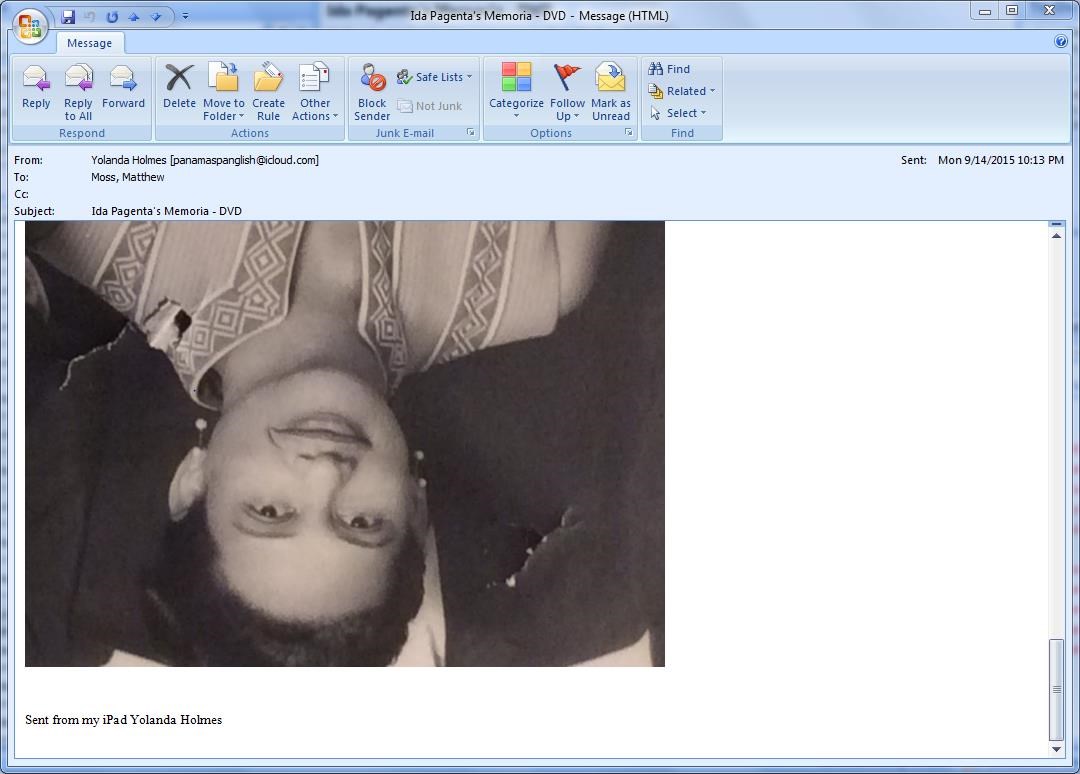Click the scroll up arrow in message body
Image resolution: width=1080 pixels, height=774 pixels.
[1056, 235]
